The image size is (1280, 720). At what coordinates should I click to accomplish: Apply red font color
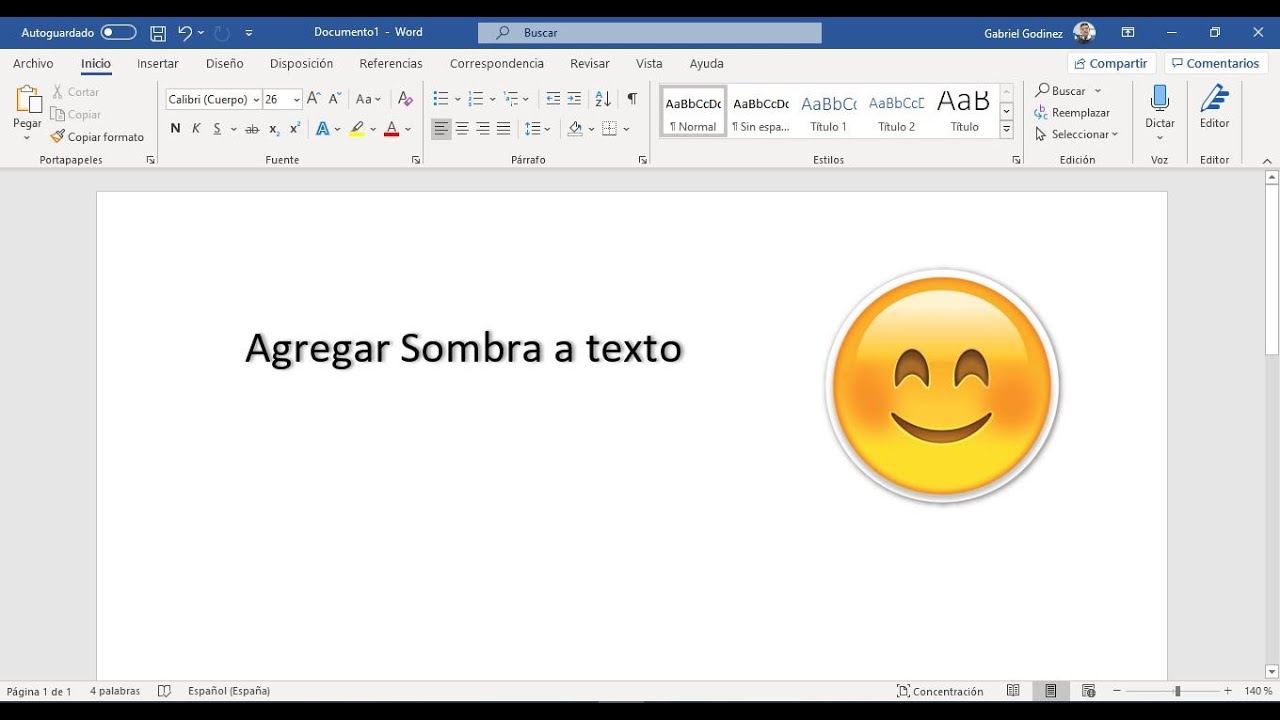(391, 129)
